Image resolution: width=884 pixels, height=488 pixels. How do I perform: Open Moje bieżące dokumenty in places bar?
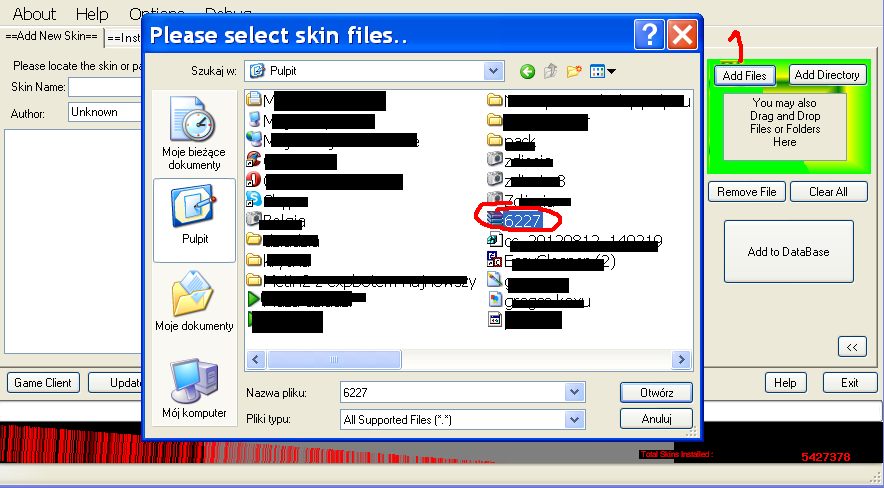pyautogui.click(x=194, y=134)
